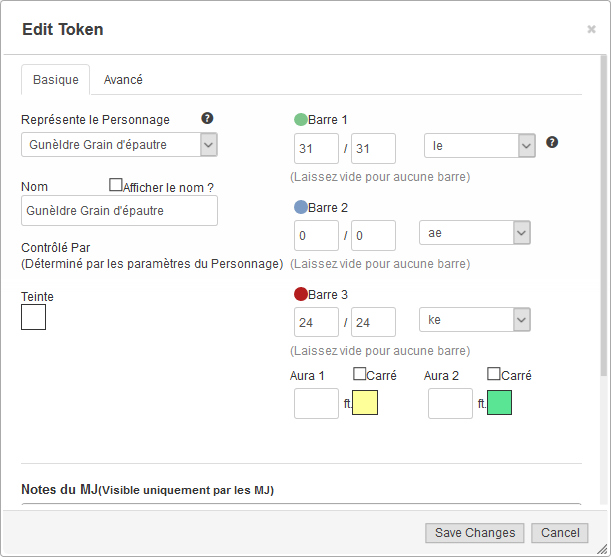
Task: Open the Représente le Personnage dropdown
Action: (119, 145)
